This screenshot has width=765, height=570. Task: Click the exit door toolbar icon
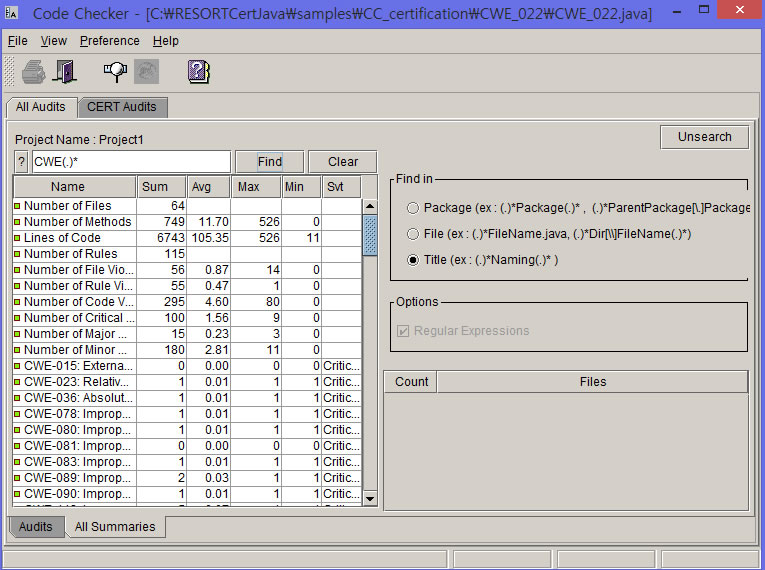tap(65, 72)
